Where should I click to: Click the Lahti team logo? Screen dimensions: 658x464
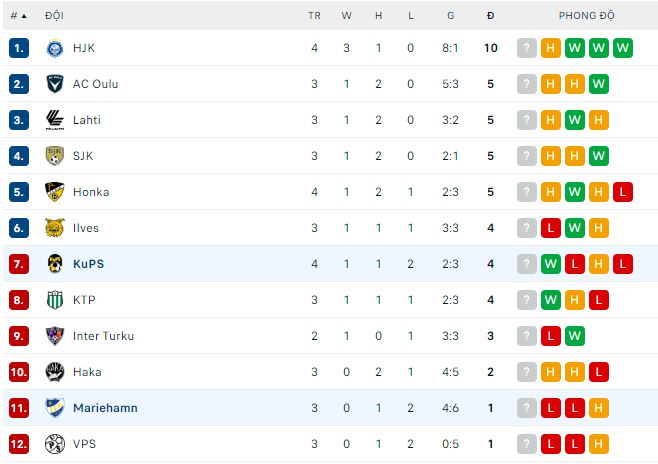(x=55, y=120)
